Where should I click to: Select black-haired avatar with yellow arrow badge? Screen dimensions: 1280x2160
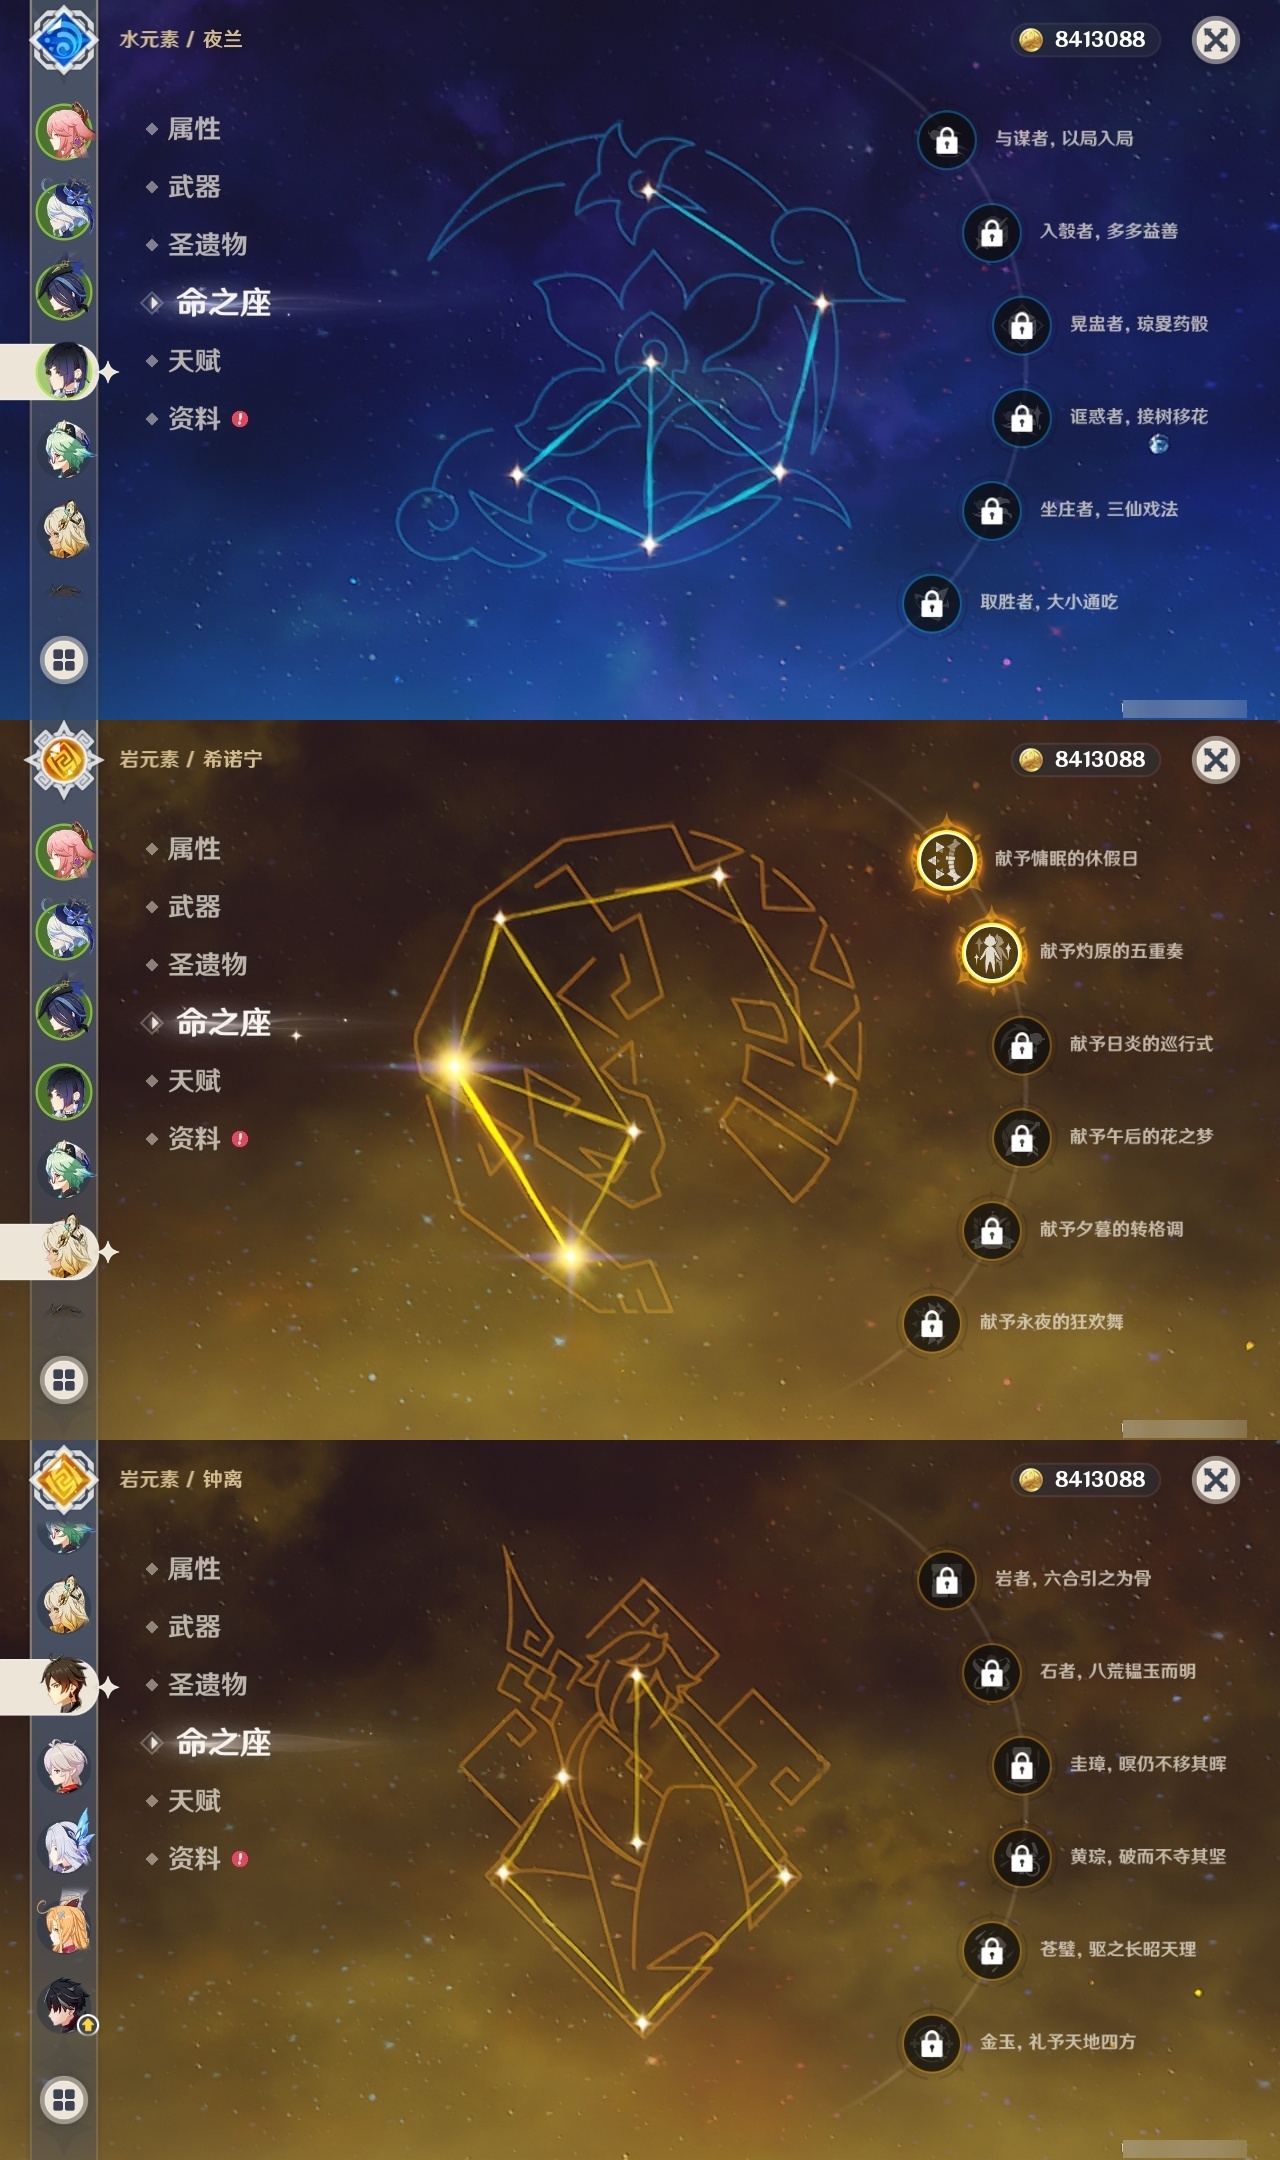[x=65, y=2005]
